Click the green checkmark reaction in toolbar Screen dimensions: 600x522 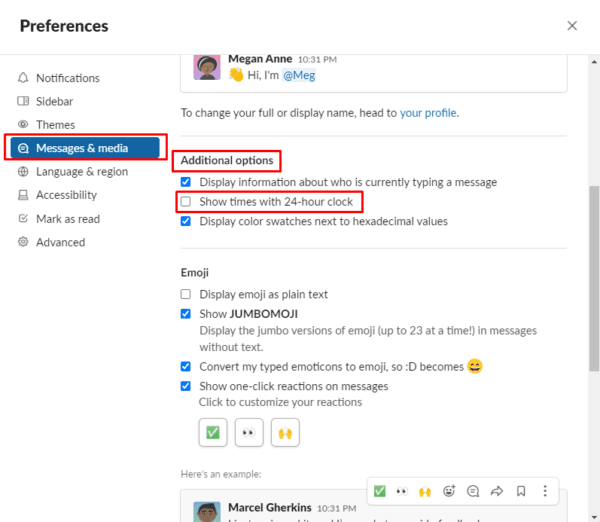click(x=379, y=491)
